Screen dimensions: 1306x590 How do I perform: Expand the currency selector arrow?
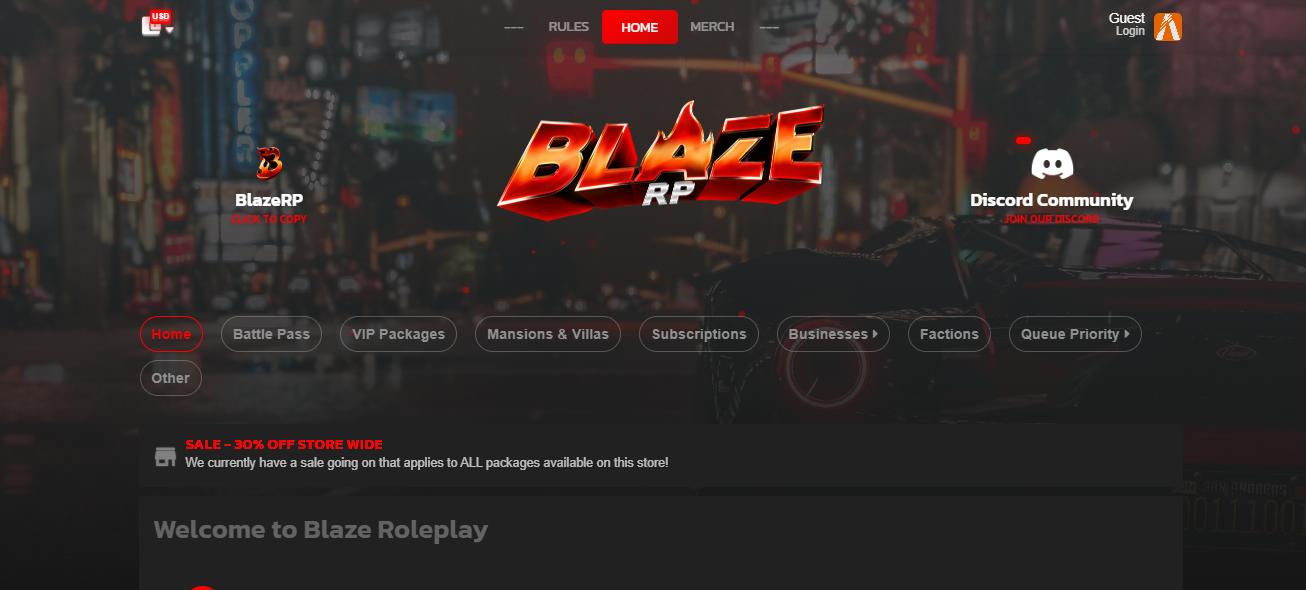tap(170, 30)
